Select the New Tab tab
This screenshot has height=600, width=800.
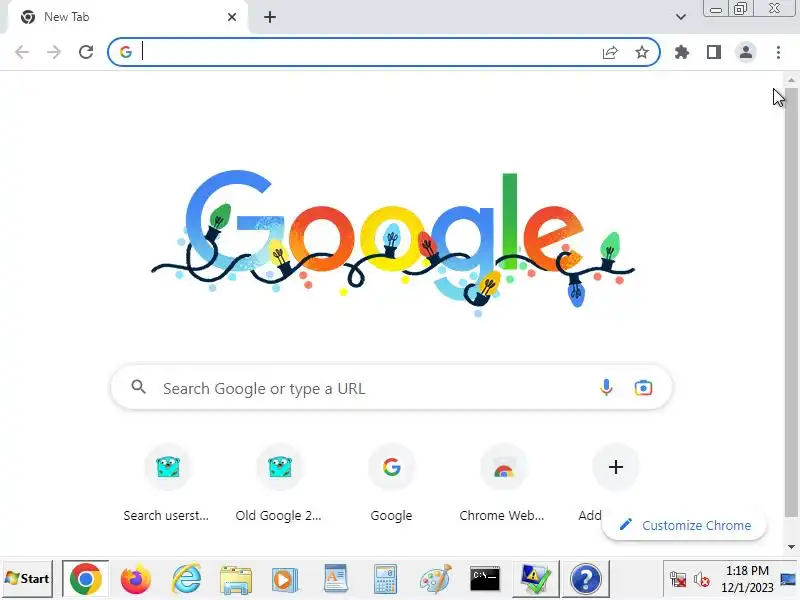(128, 17)
